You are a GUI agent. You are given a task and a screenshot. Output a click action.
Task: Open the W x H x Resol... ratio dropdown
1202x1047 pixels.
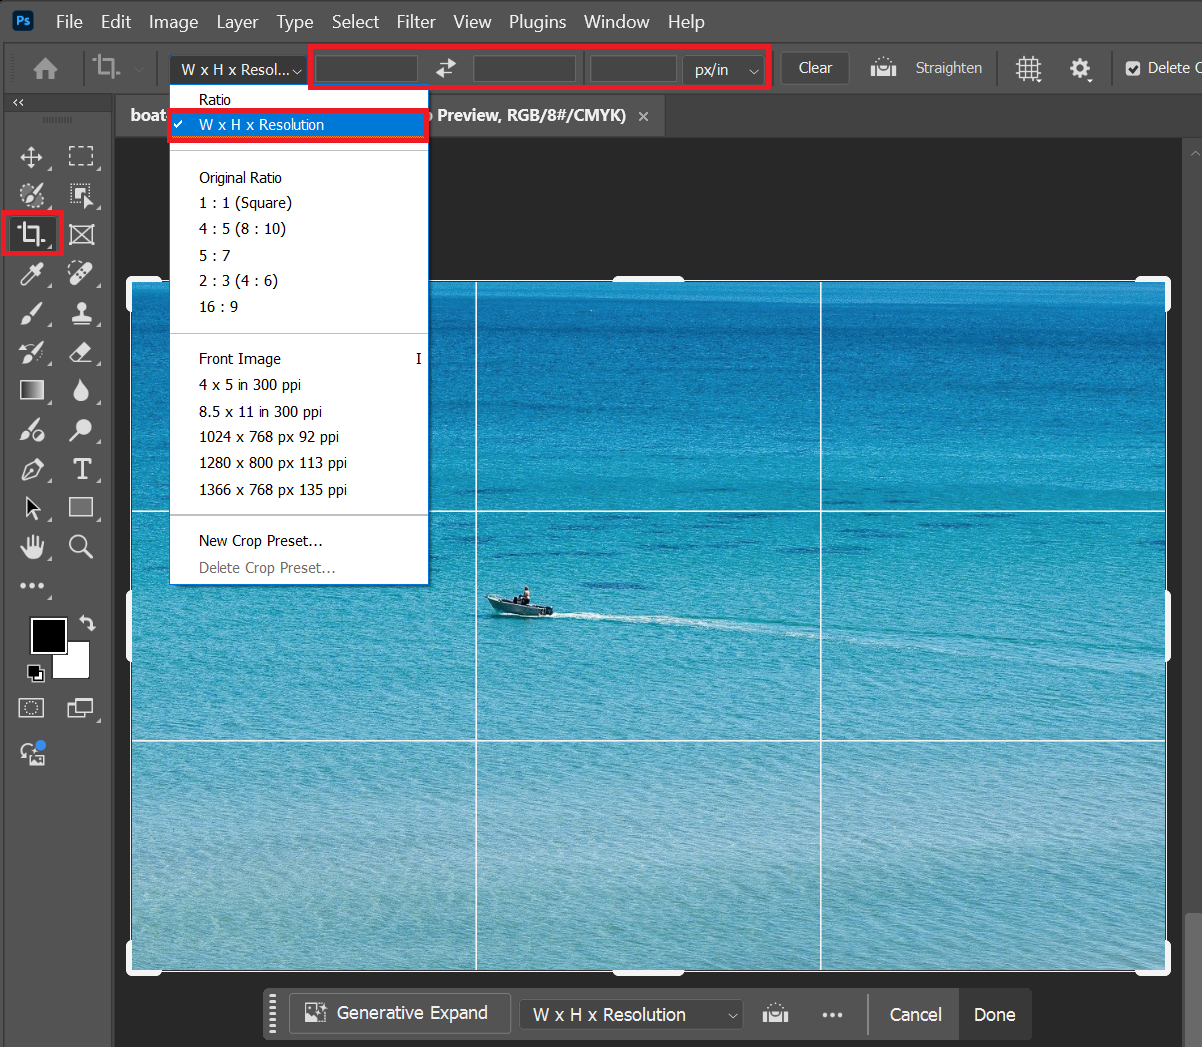[x=239, y=69]
